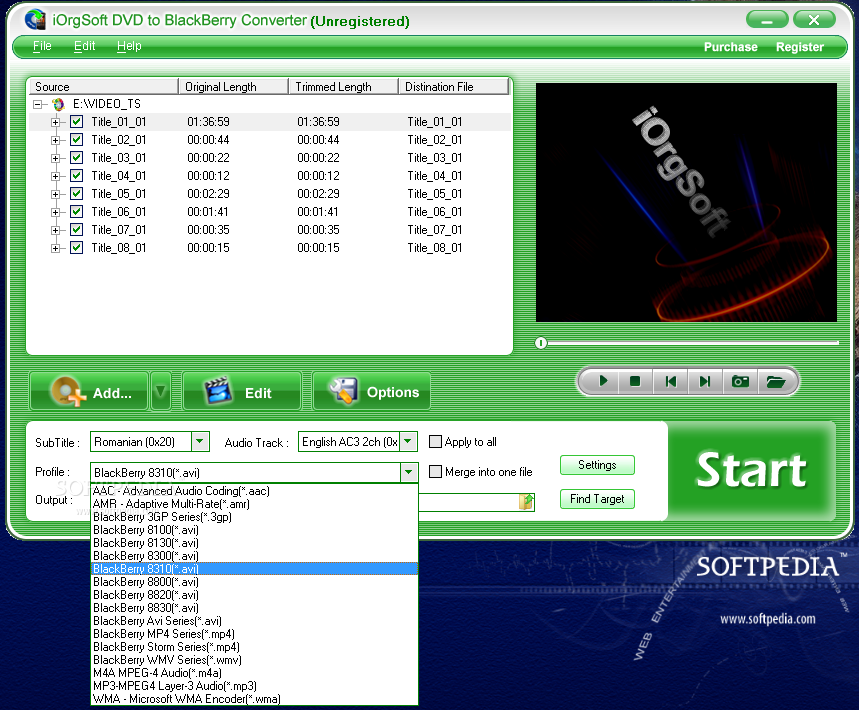Jump to the previous chapter
The width and height of the screenshot is (859, 710).
pos(670,381)
